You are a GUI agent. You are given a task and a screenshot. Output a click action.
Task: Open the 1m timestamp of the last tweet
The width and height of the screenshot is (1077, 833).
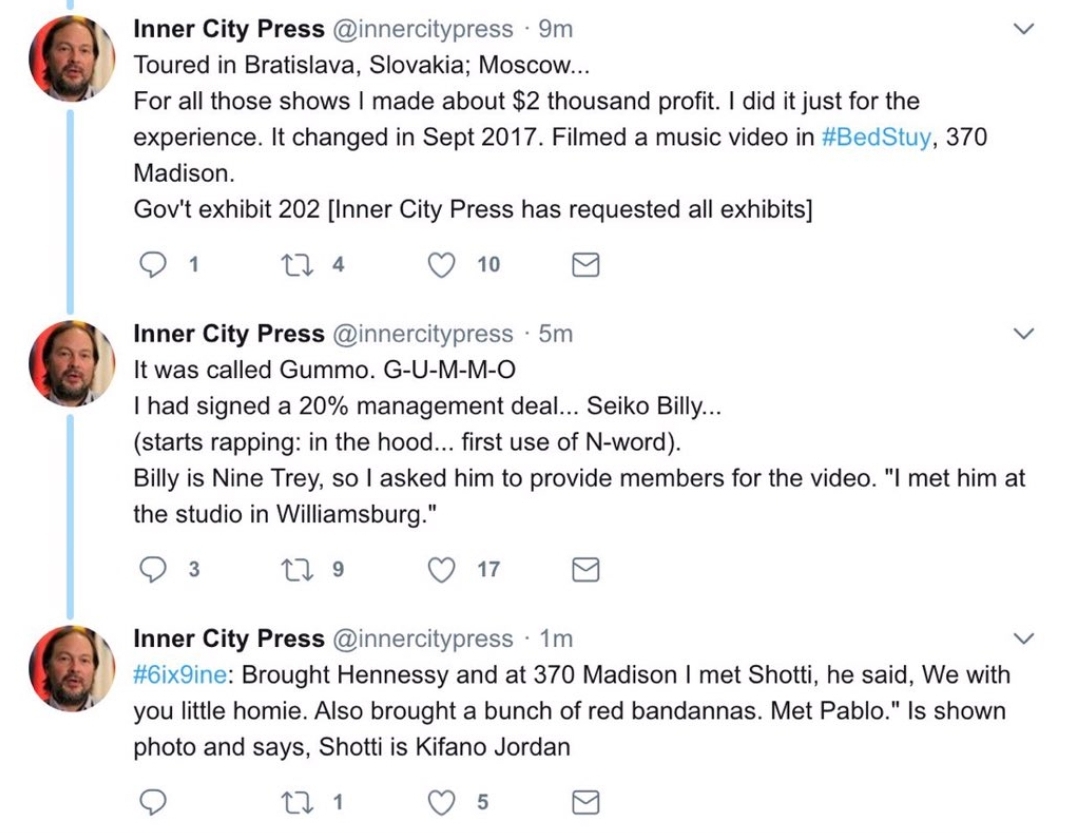556,638
